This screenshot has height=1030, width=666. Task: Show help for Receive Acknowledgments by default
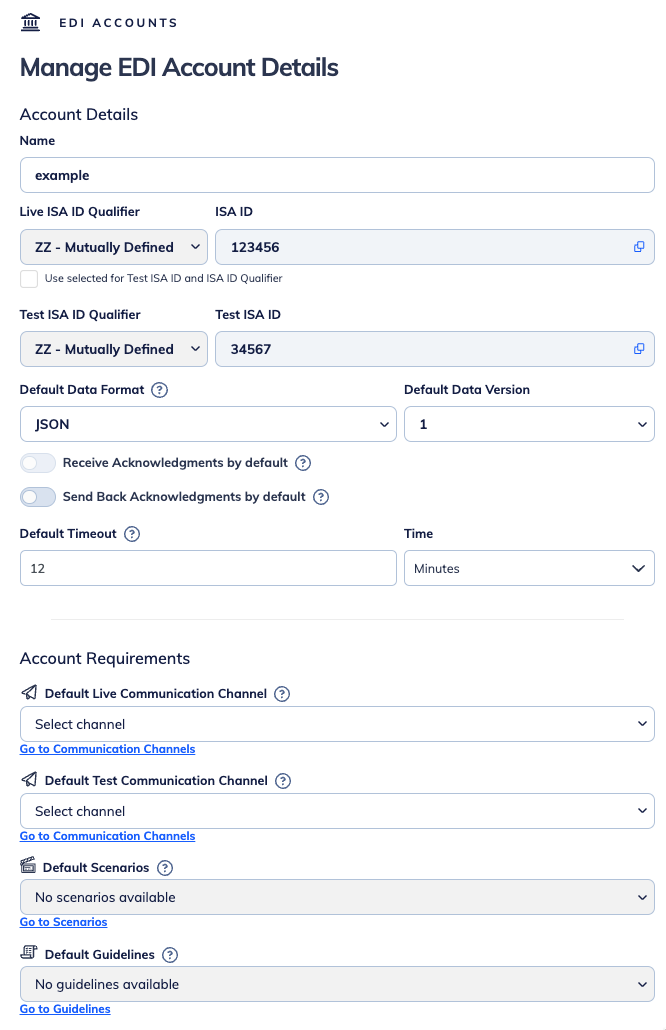click(303, 462)
